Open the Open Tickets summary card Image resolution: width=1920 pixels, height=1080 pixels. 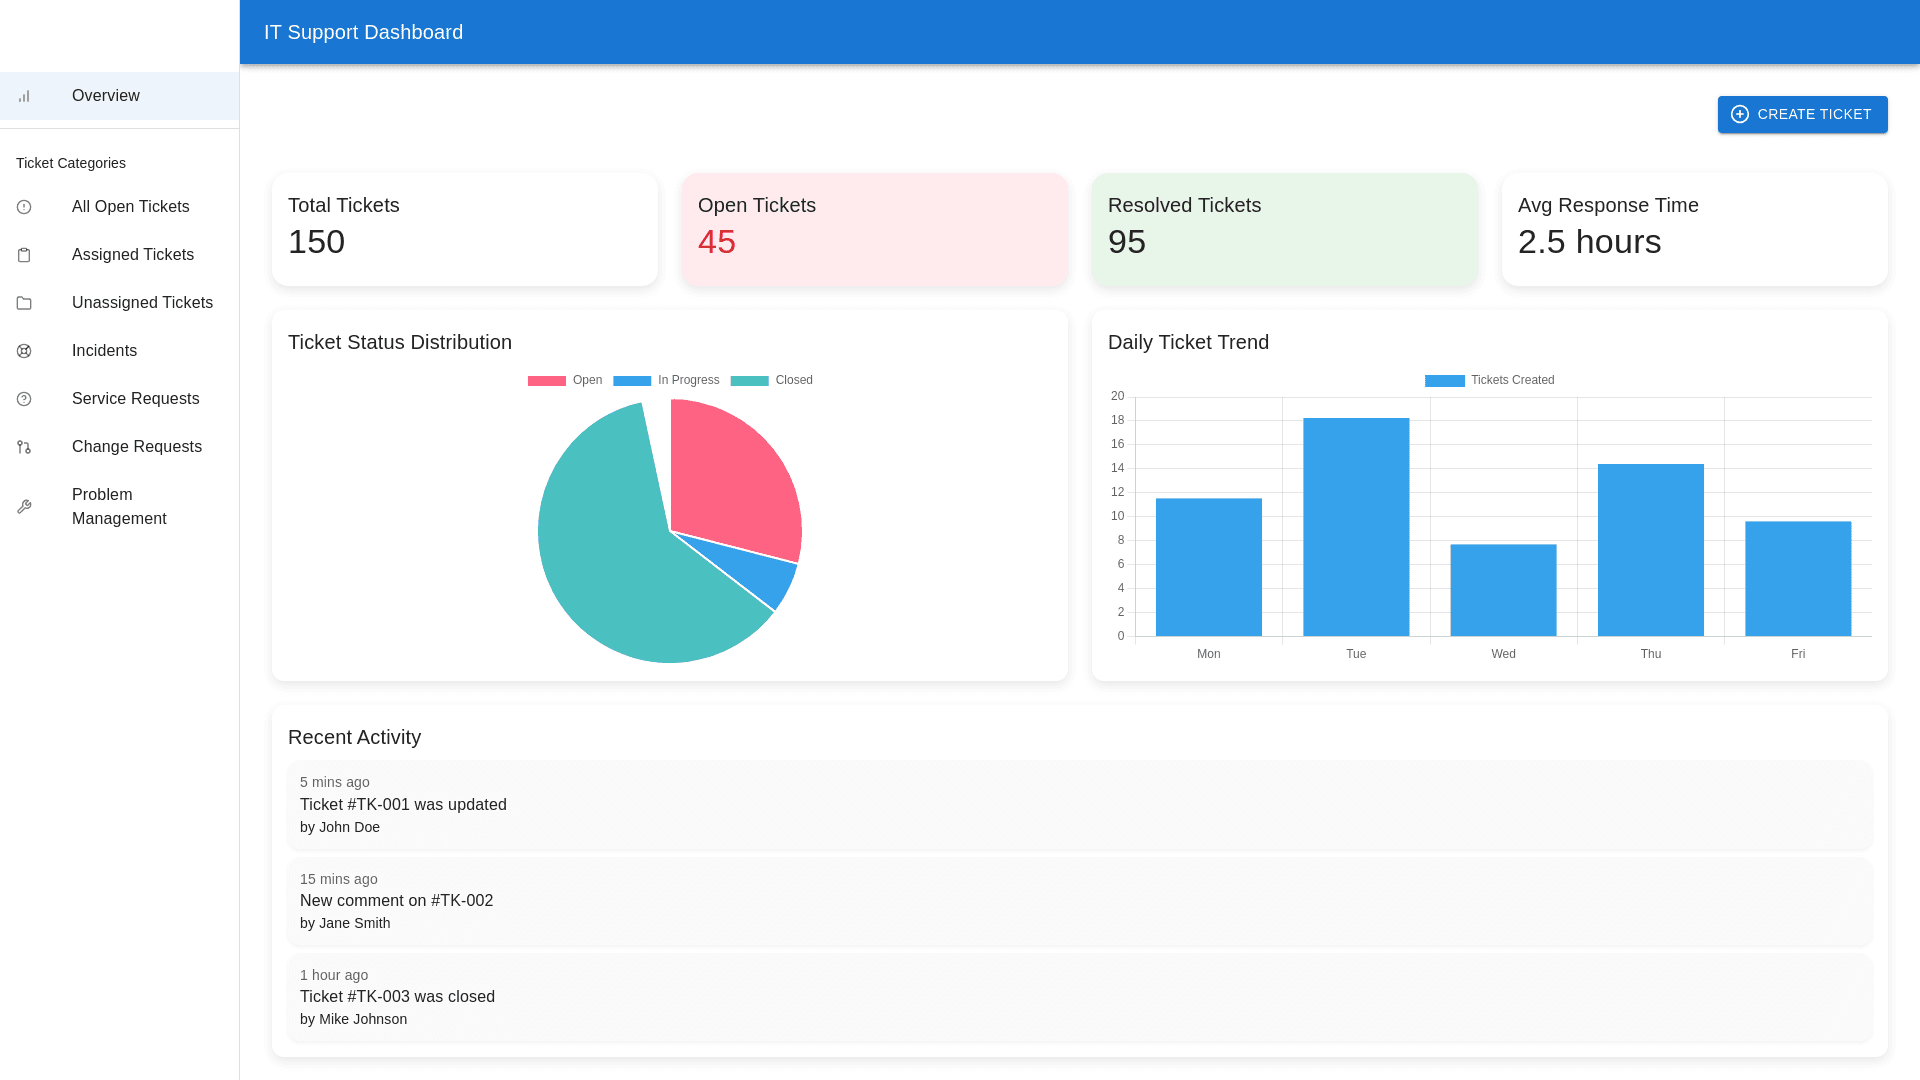874,229
